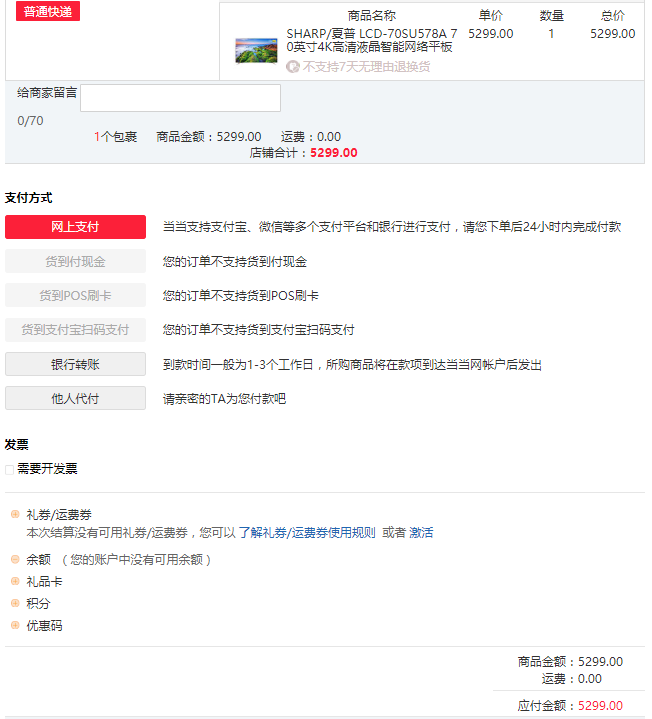Click the 激活 coupon link
Image resolution: width=652 pixels, height=719 pixels.
421,533
